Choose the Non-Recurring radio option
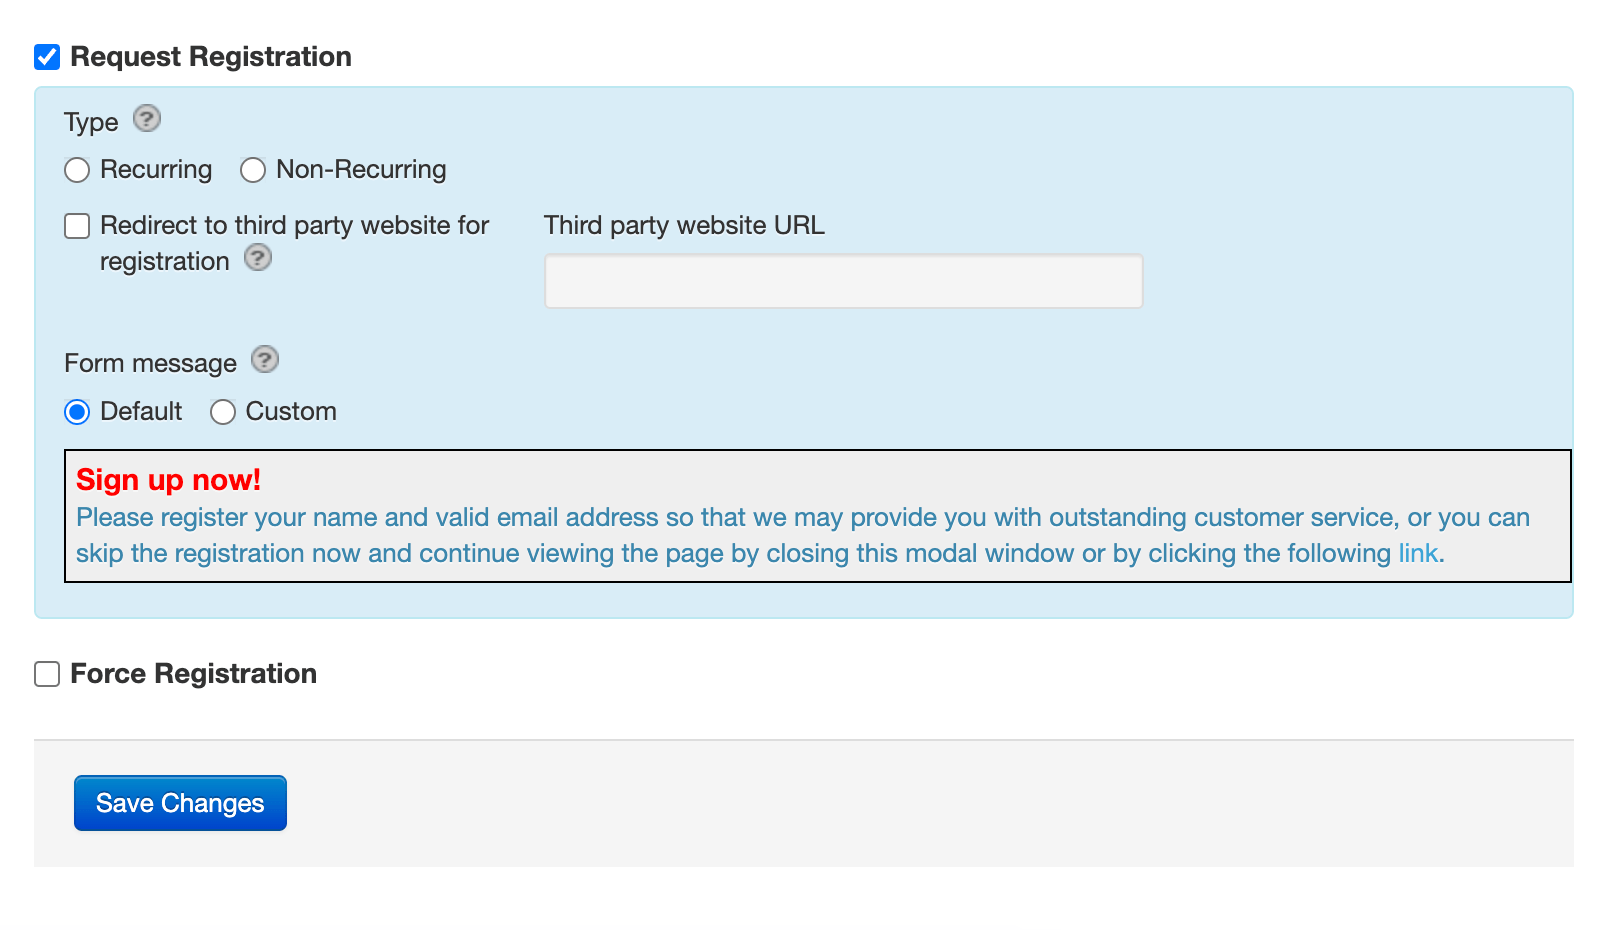This screenshot has width=1606, height=930. coord(253,170)
